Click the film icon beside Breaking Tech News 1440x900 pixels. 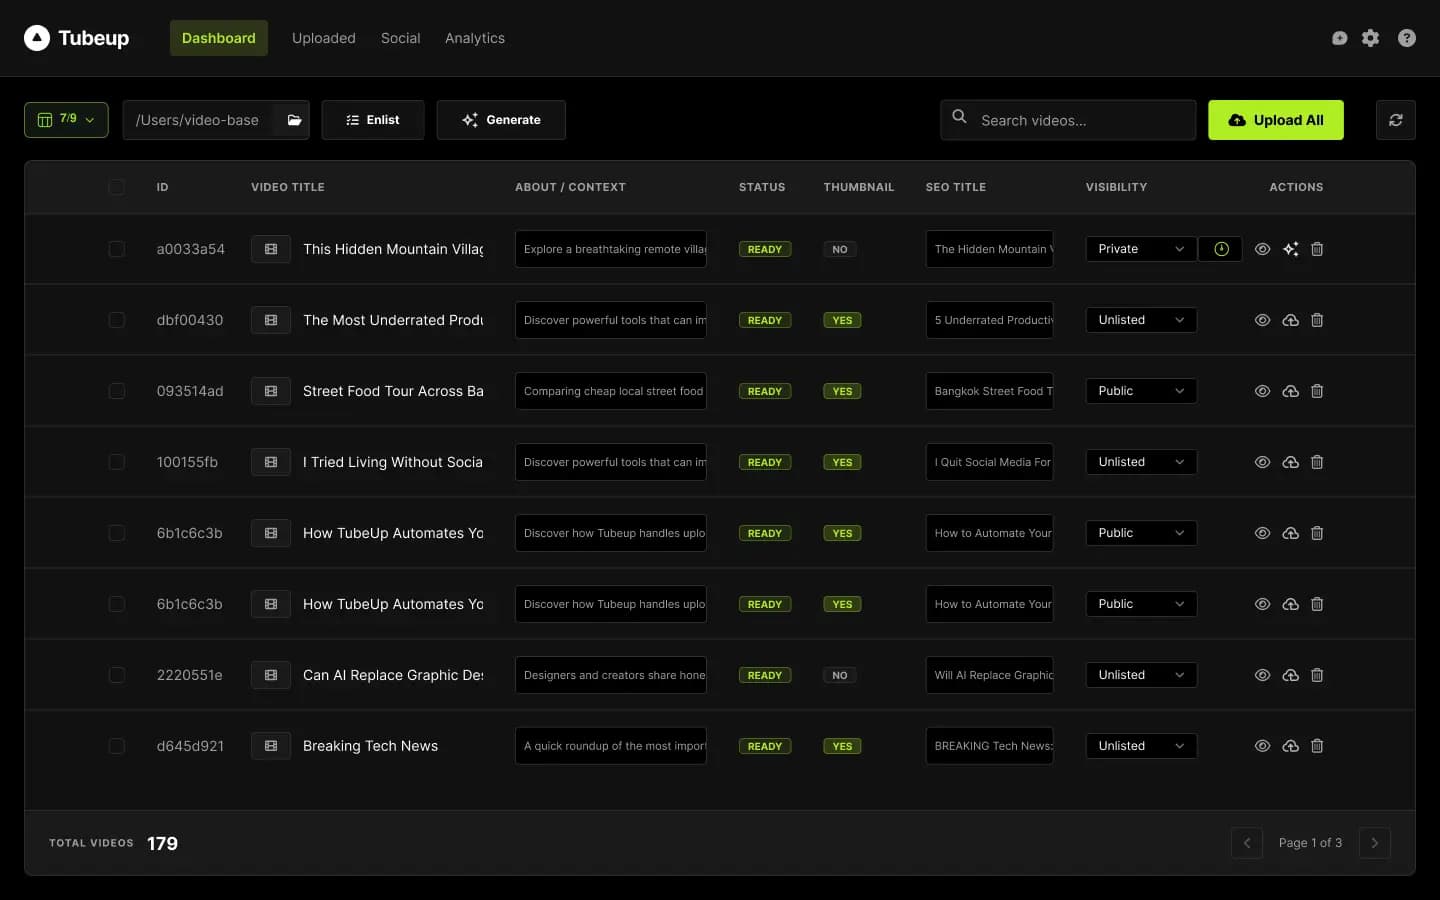[271, 746]
